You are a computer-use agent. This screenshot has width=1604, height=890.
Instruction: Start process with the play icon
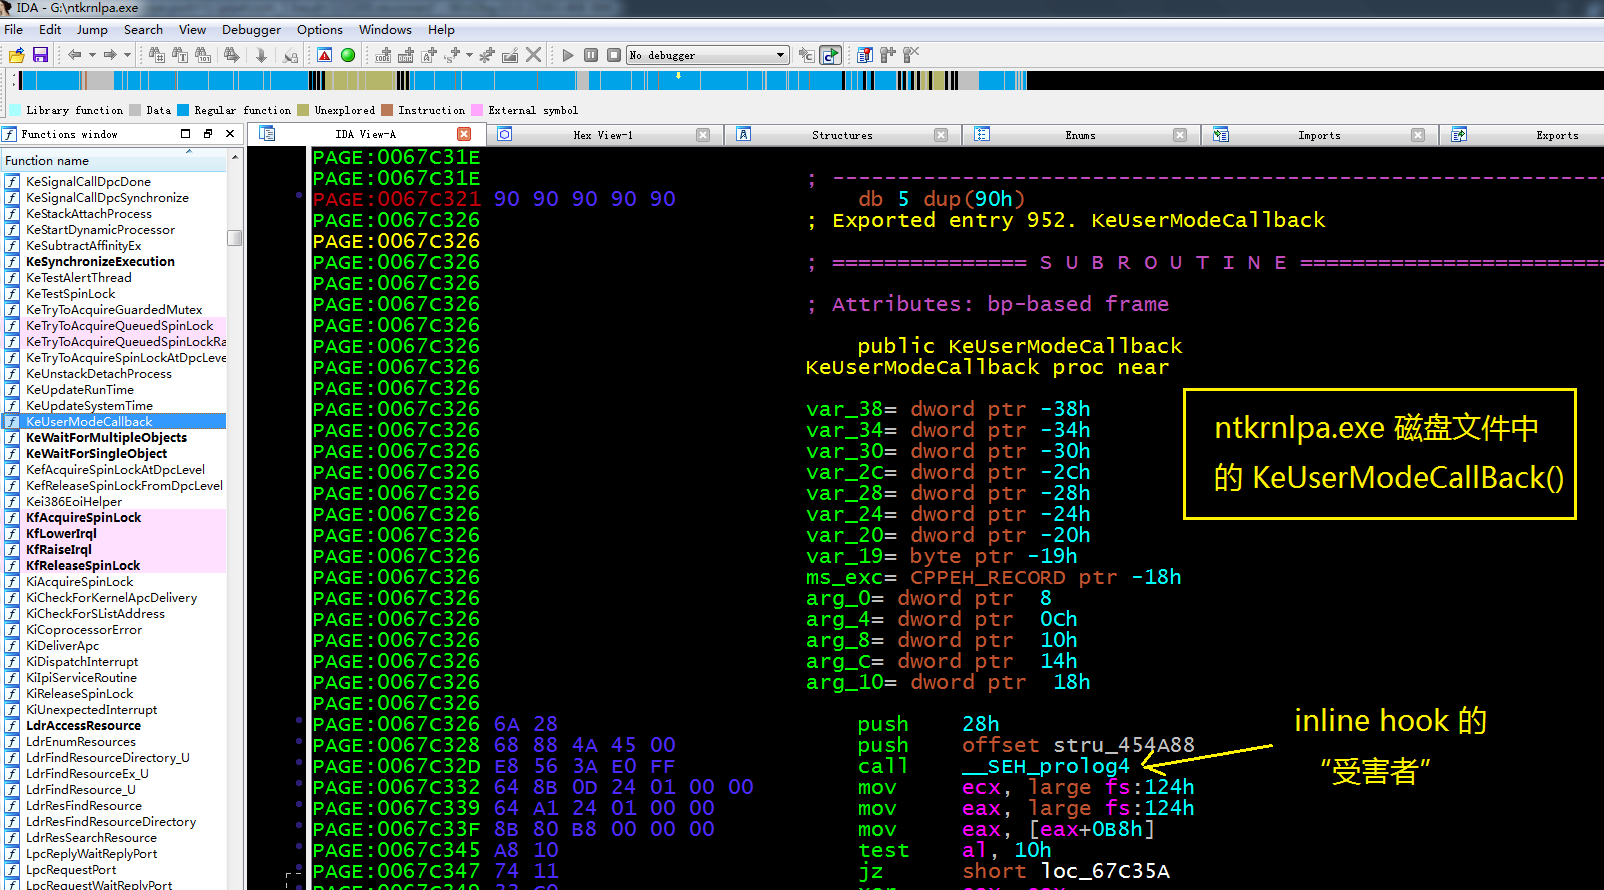point(568,55)
